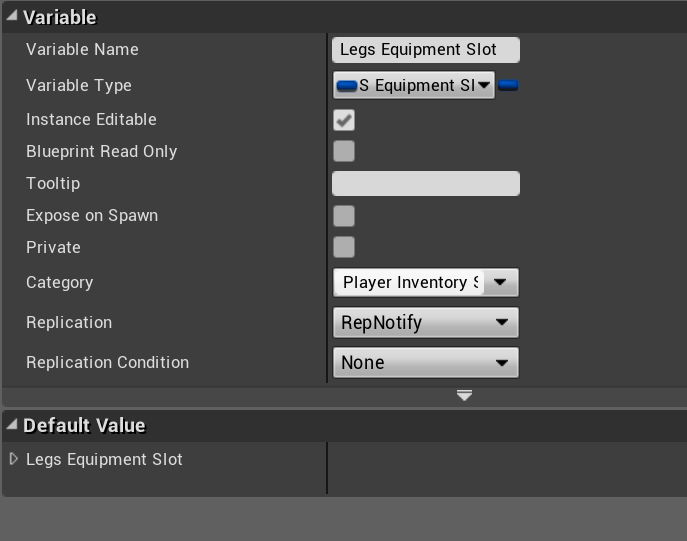Expand the Legs Equipment Slot default value

pyautogui.click(x=13, y=459)
